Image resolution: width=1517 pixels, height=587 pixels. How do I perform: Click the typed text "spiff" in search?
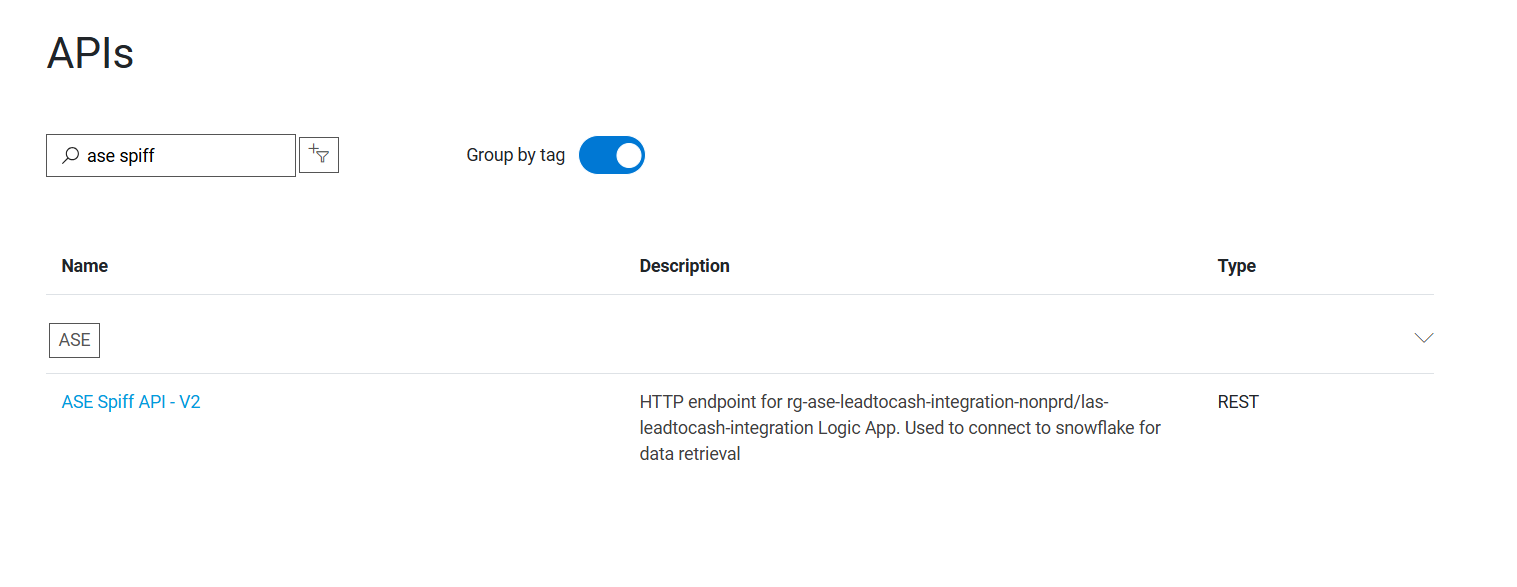point(138,156)
